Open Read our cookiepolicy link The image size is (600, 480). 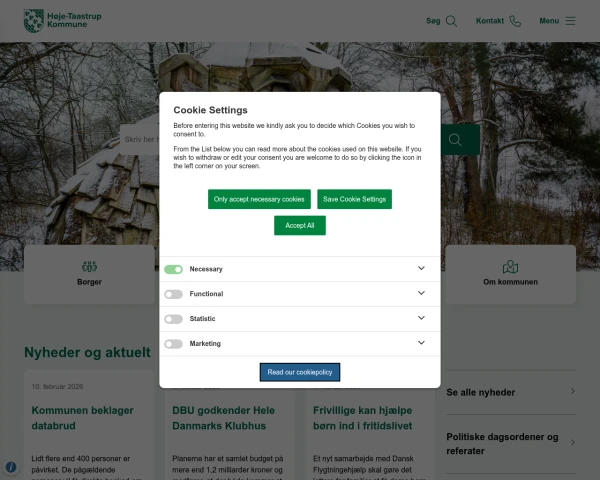click(x=300, y=372)
